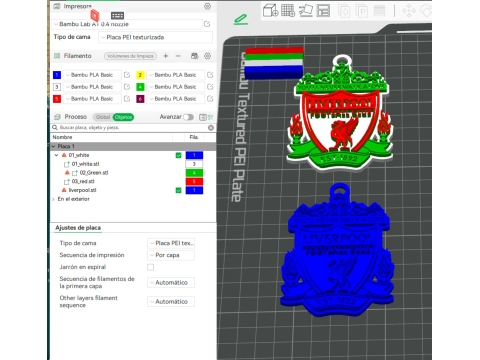Viewport: 480px width, 360px height.
Task: Open filament settings gear icon
Action: pos(207,56)
